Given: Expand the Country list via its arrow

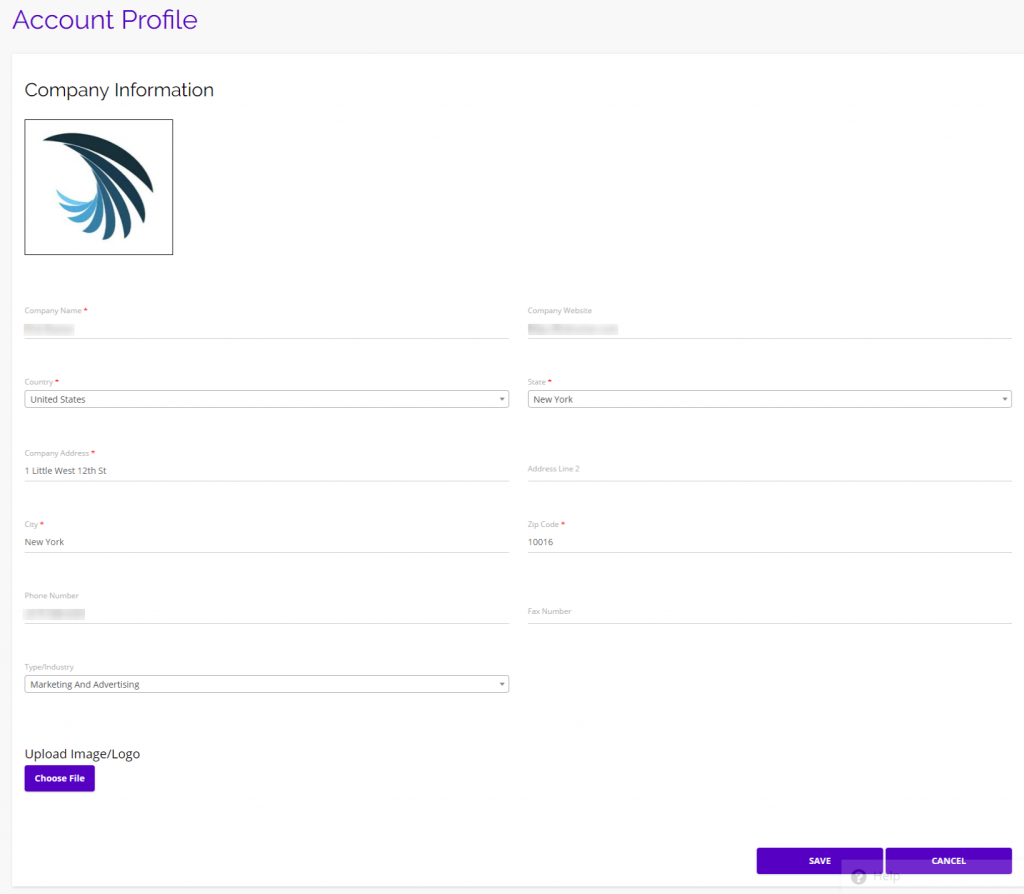Looking at the screenshot, I should tap(502, 398).
